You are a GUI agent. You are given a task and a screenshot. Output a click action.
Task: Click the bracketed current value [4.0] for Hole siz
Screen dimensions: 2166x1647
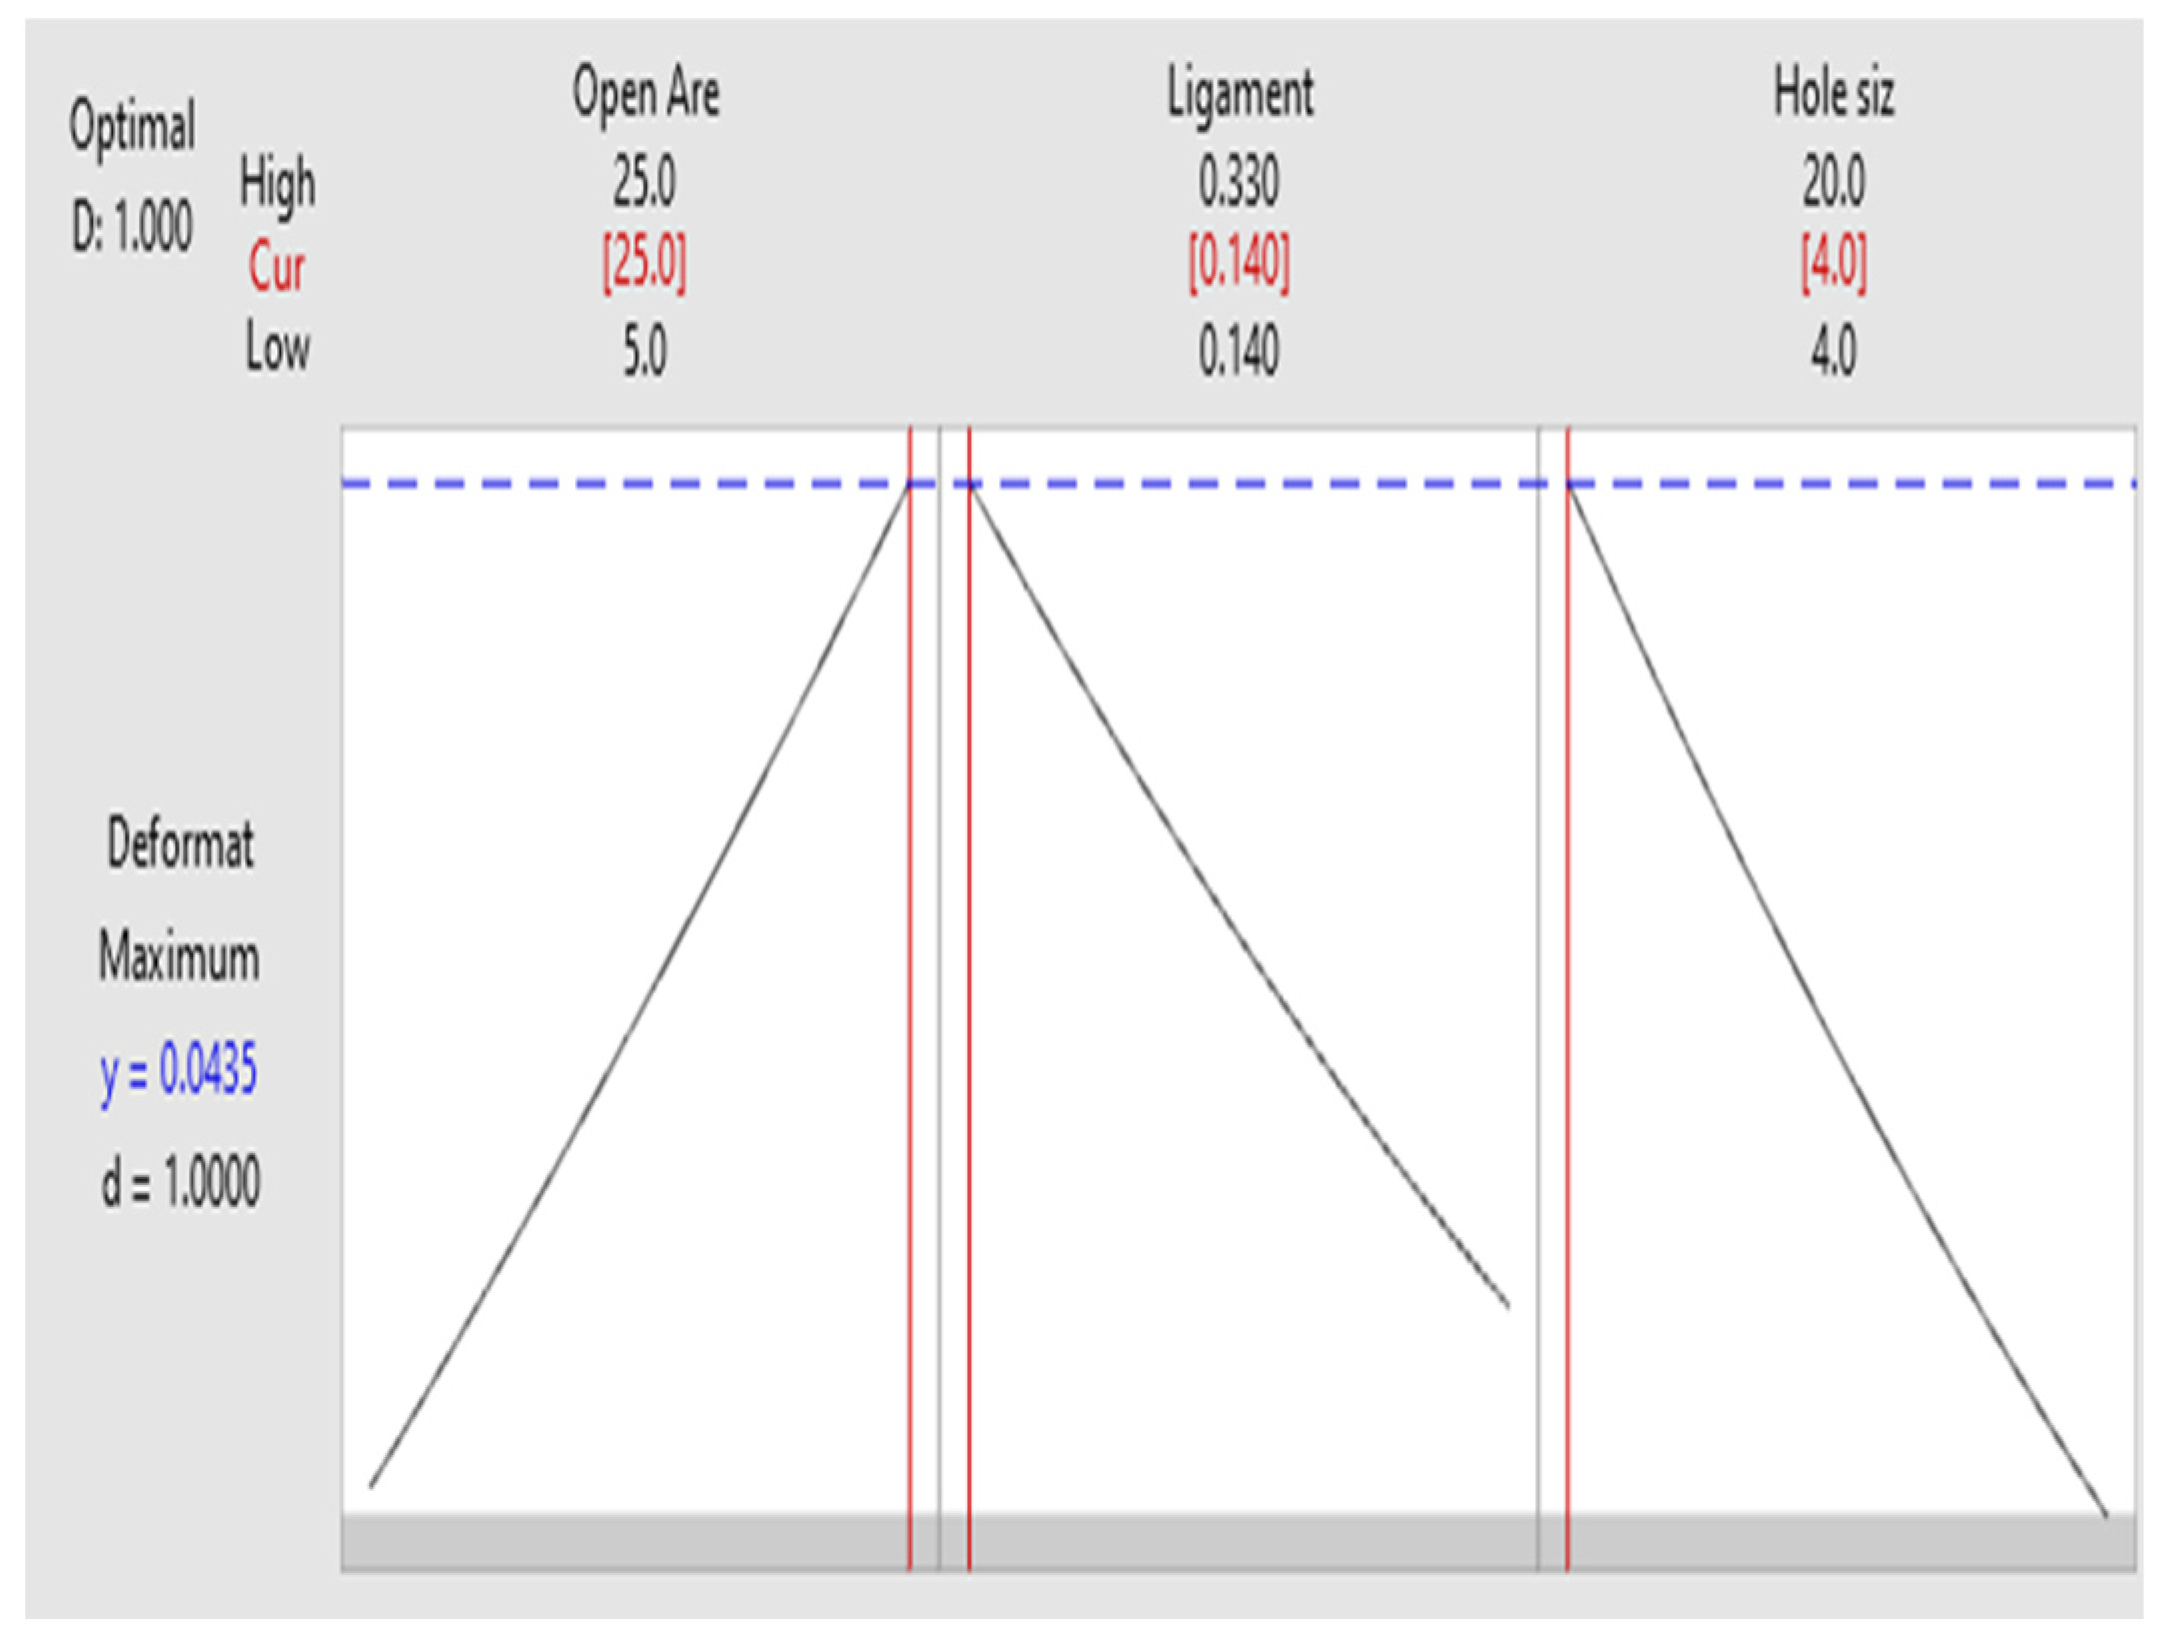pos(1833,264)
